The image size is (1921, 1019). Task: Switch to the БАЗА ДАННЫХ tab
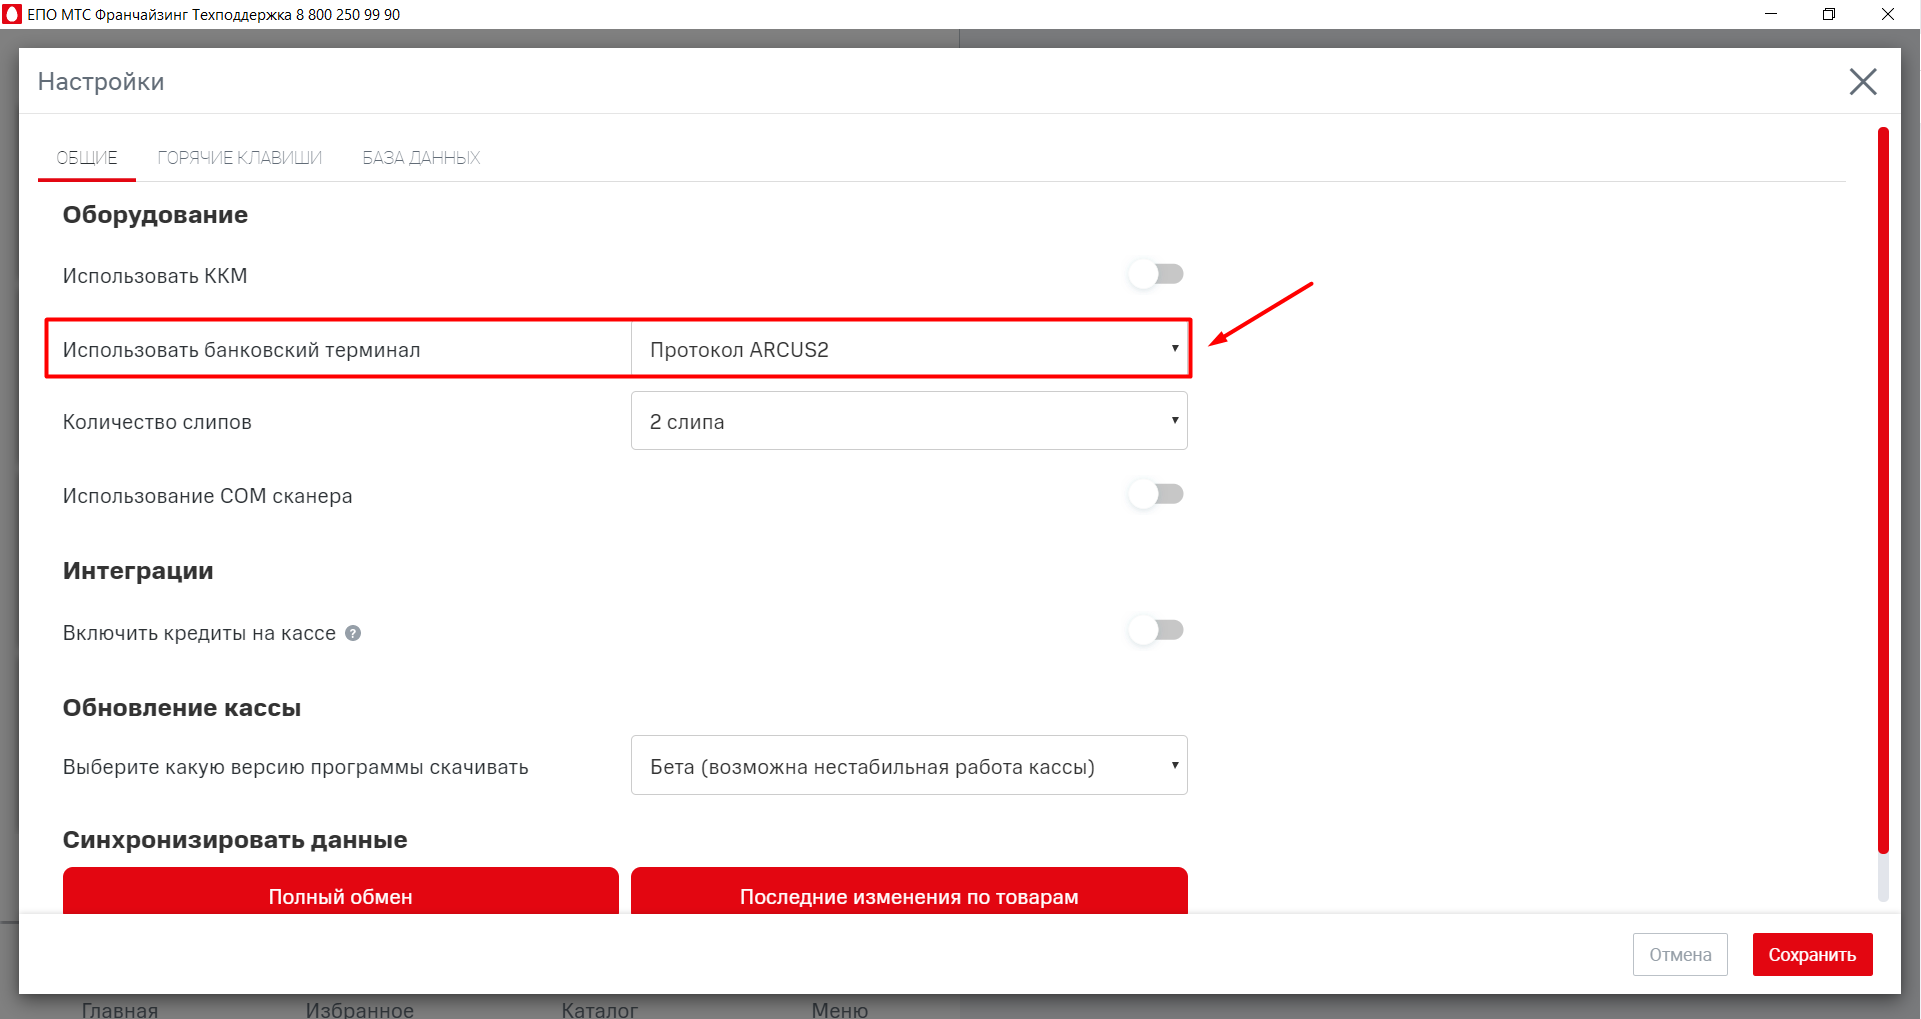(x=421, y=158)
